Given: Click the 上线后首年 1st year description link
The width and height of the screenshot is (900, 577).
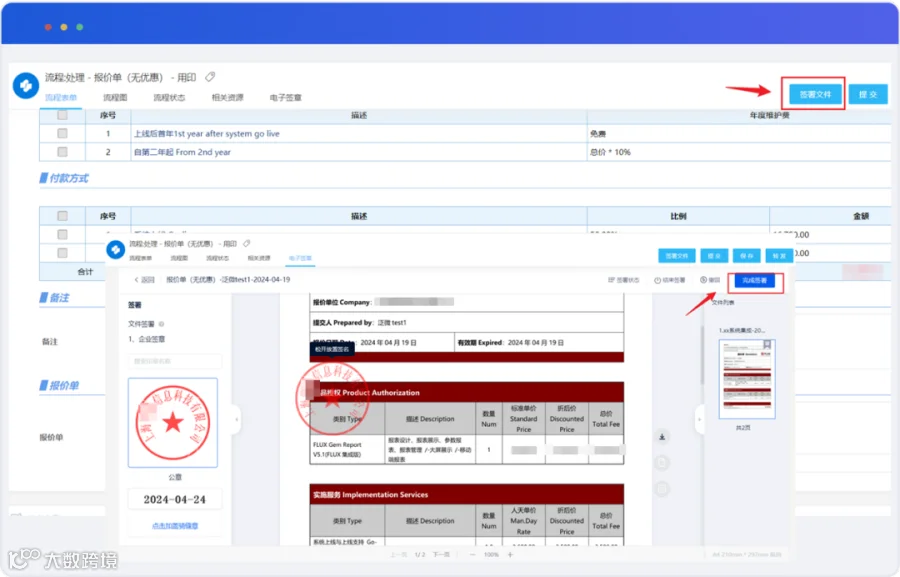Looking at the screenshot, I should pyautogui.click(x=207, y=134).
